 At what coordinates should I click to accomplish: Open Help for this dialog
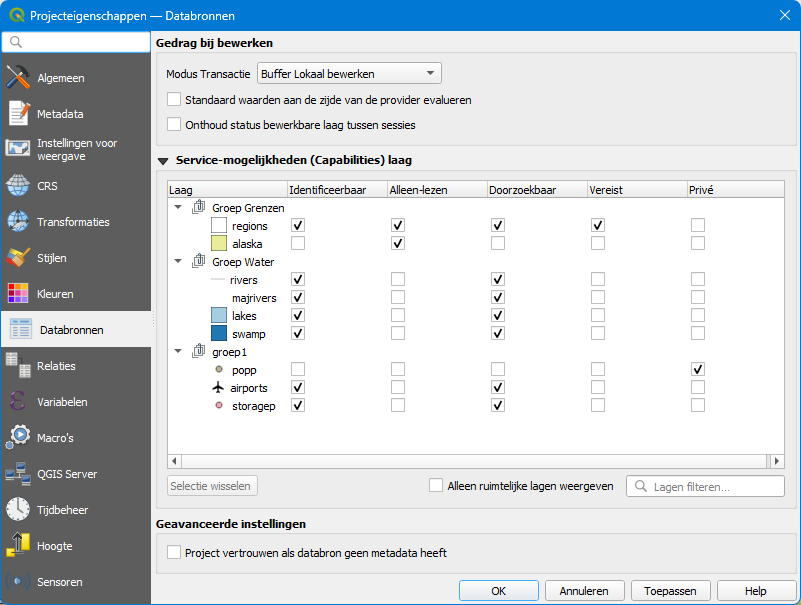[x=756, y=591]
